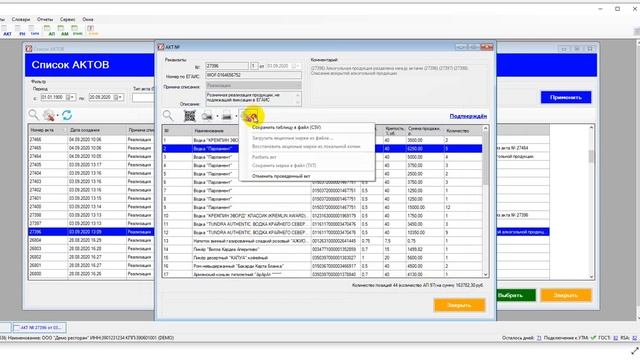The height and width of the screenshot is (360, 640).
Task: Click the act number field showing 27396
Action: 227,66
